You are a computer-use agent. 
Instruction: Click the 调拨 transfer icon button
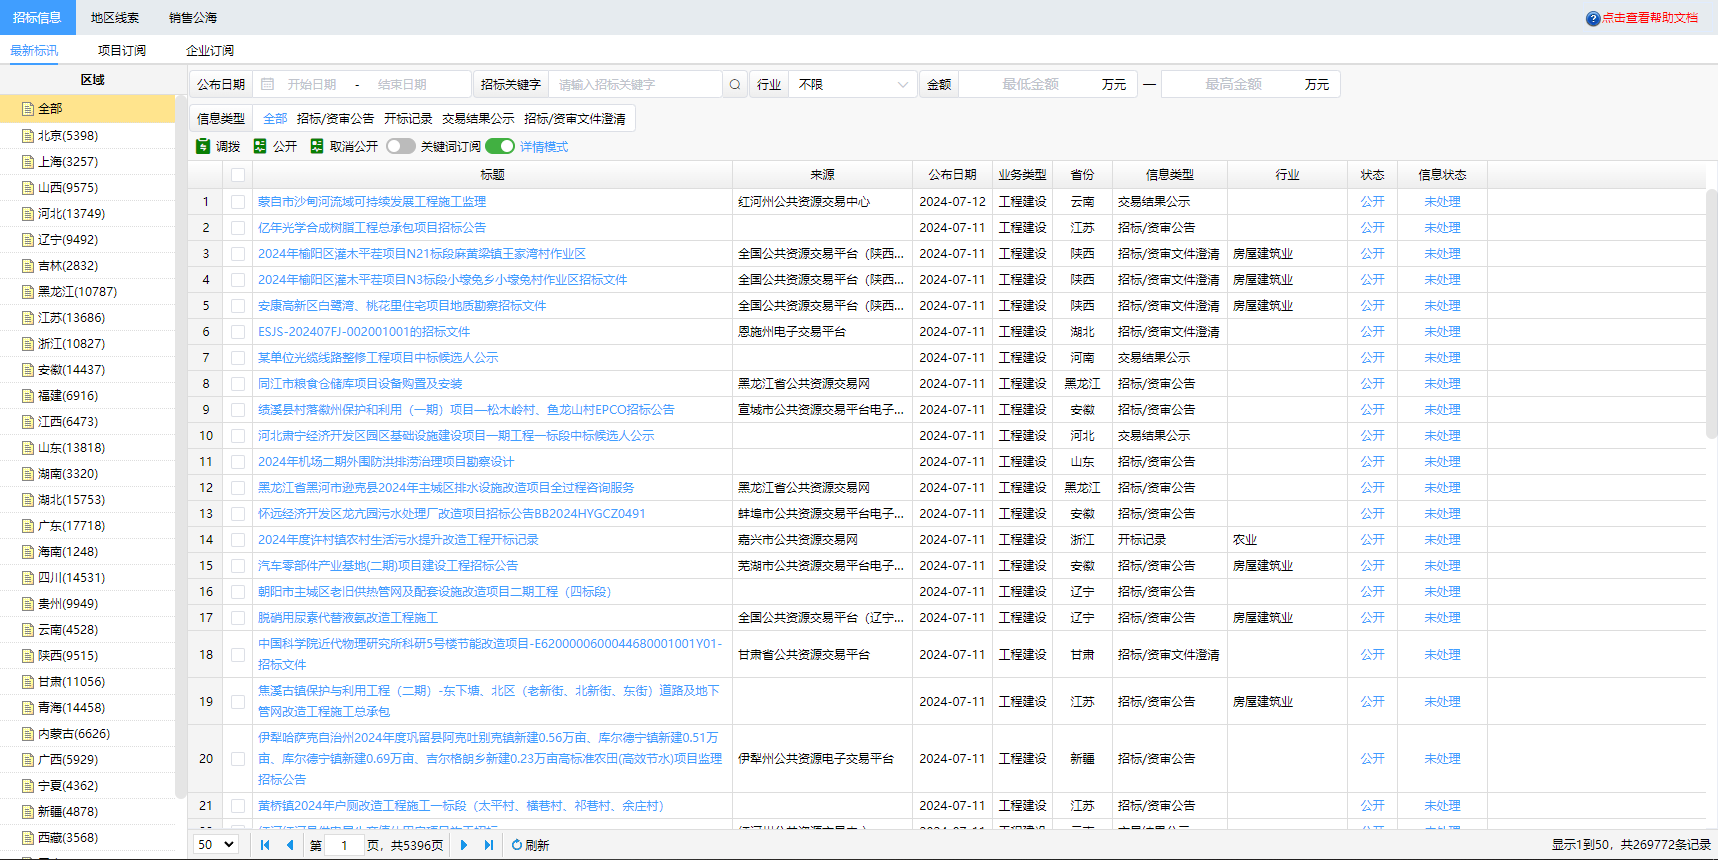[203, 146]
